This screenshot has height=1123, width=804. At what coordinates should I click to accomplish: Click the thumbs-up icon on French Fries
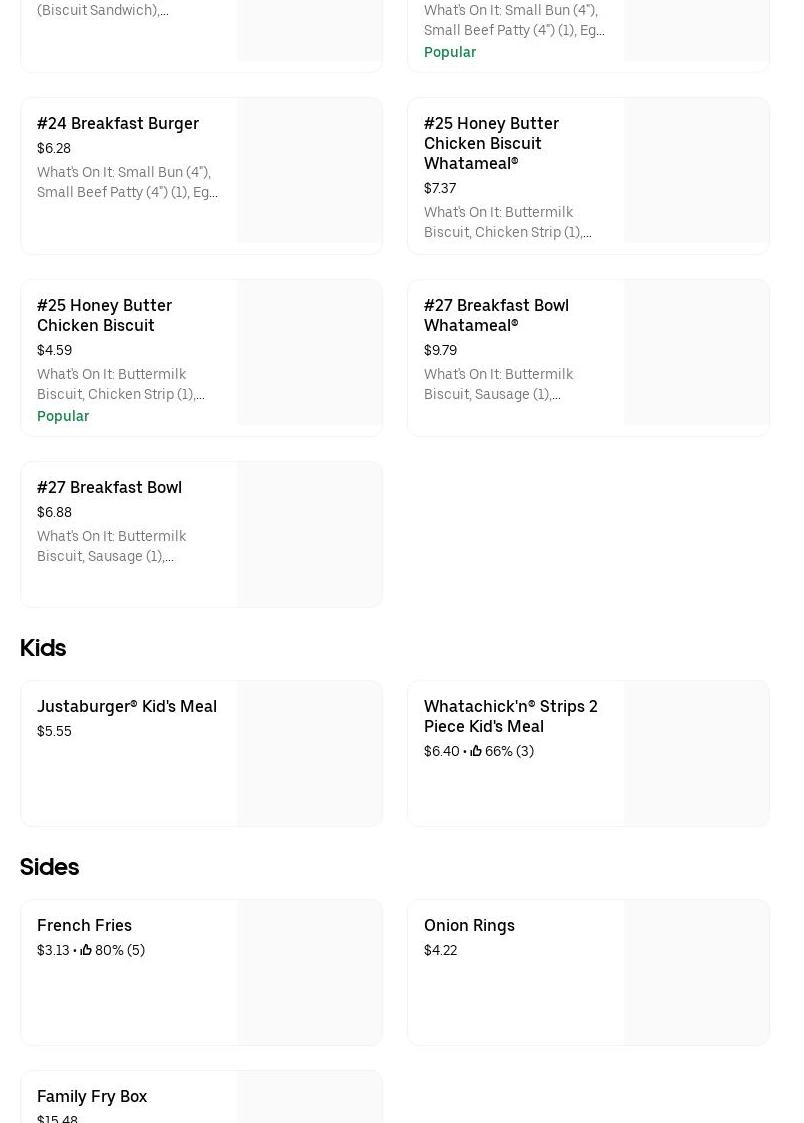click(x=86, y=950)
